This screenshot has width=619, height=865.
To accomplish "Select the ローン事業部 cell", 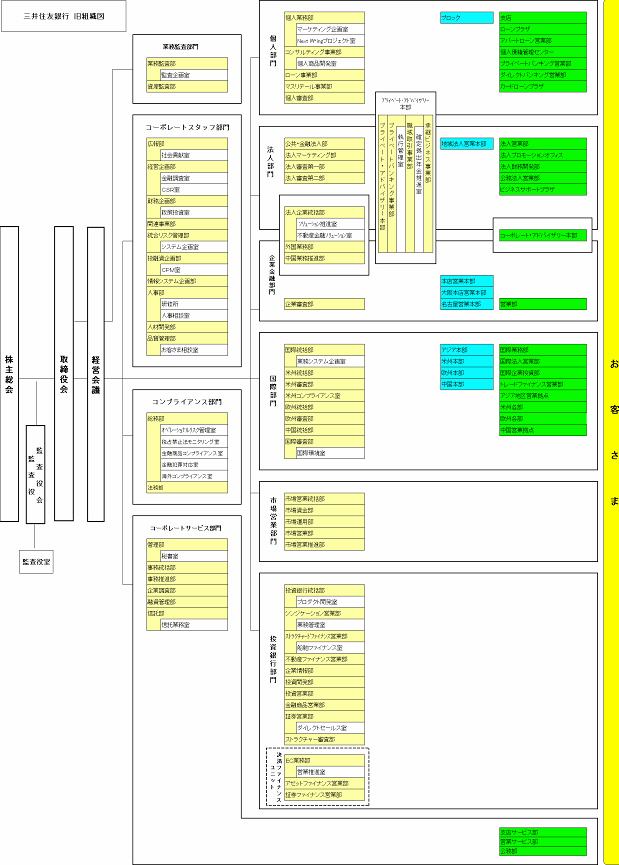I will tap(324, 75).
